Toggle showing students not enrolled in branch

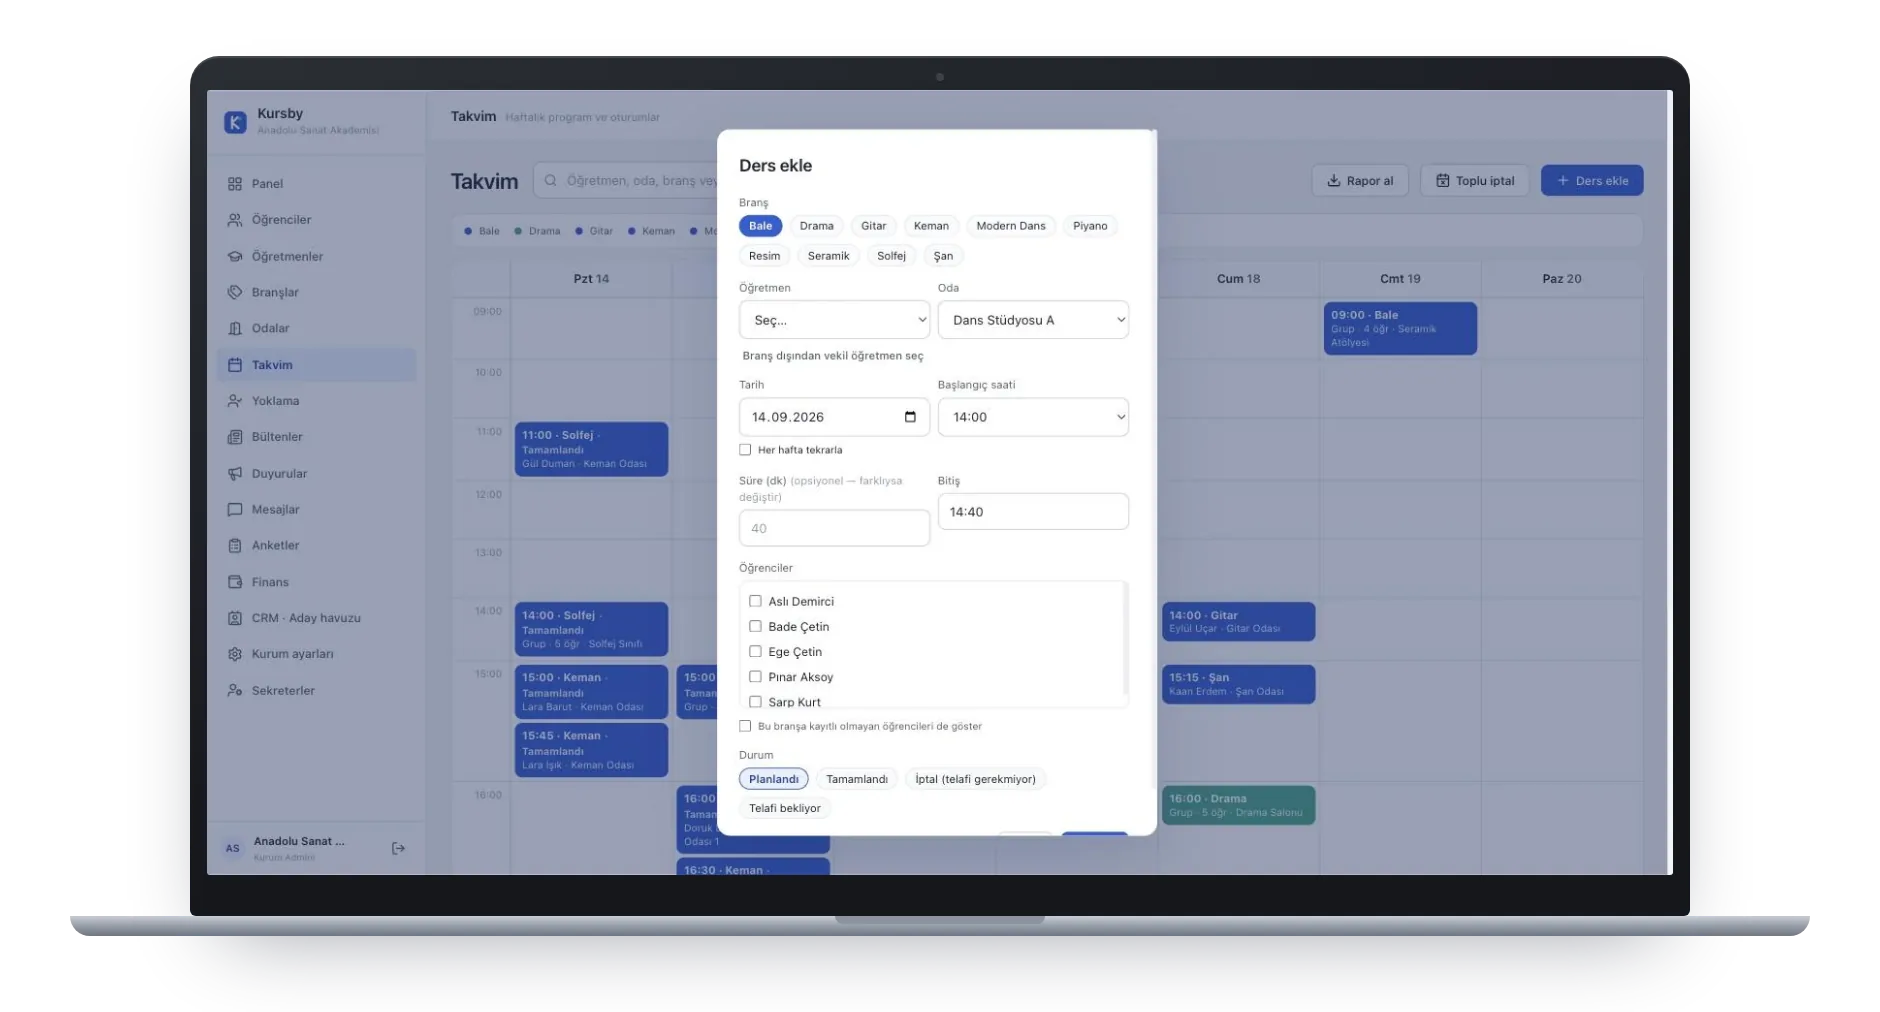pos(745,726)
